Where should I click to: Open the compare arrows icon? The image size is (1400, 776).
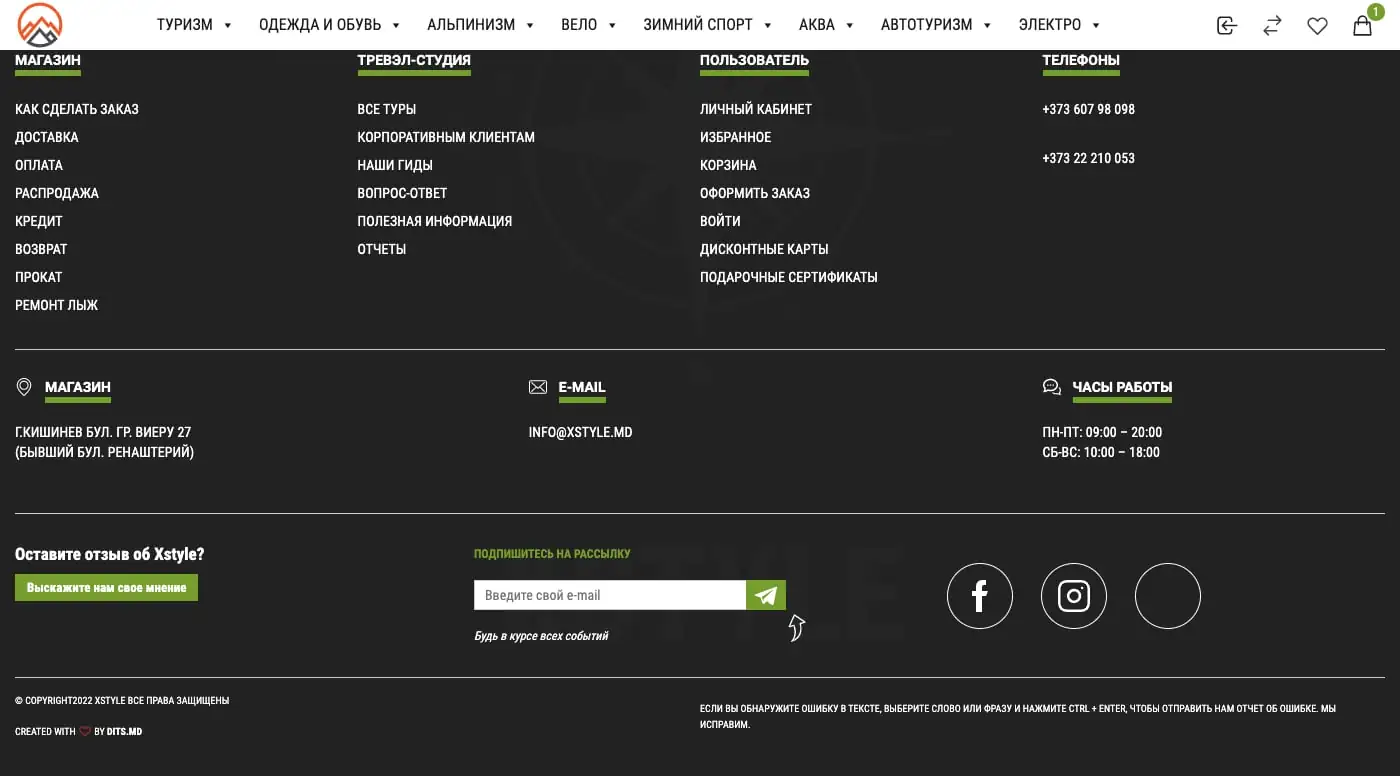(1272, 26)
